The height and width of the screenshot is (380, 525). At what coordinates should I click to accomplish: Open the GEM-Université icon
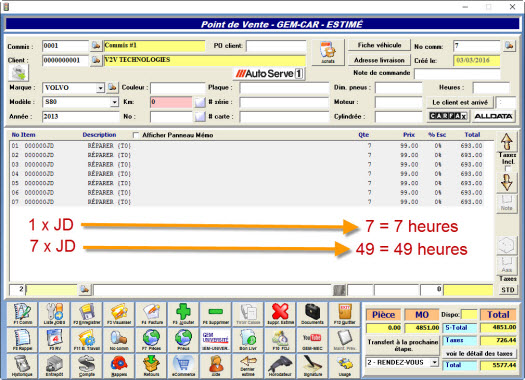pyautogui.click(x=216, y=340)
